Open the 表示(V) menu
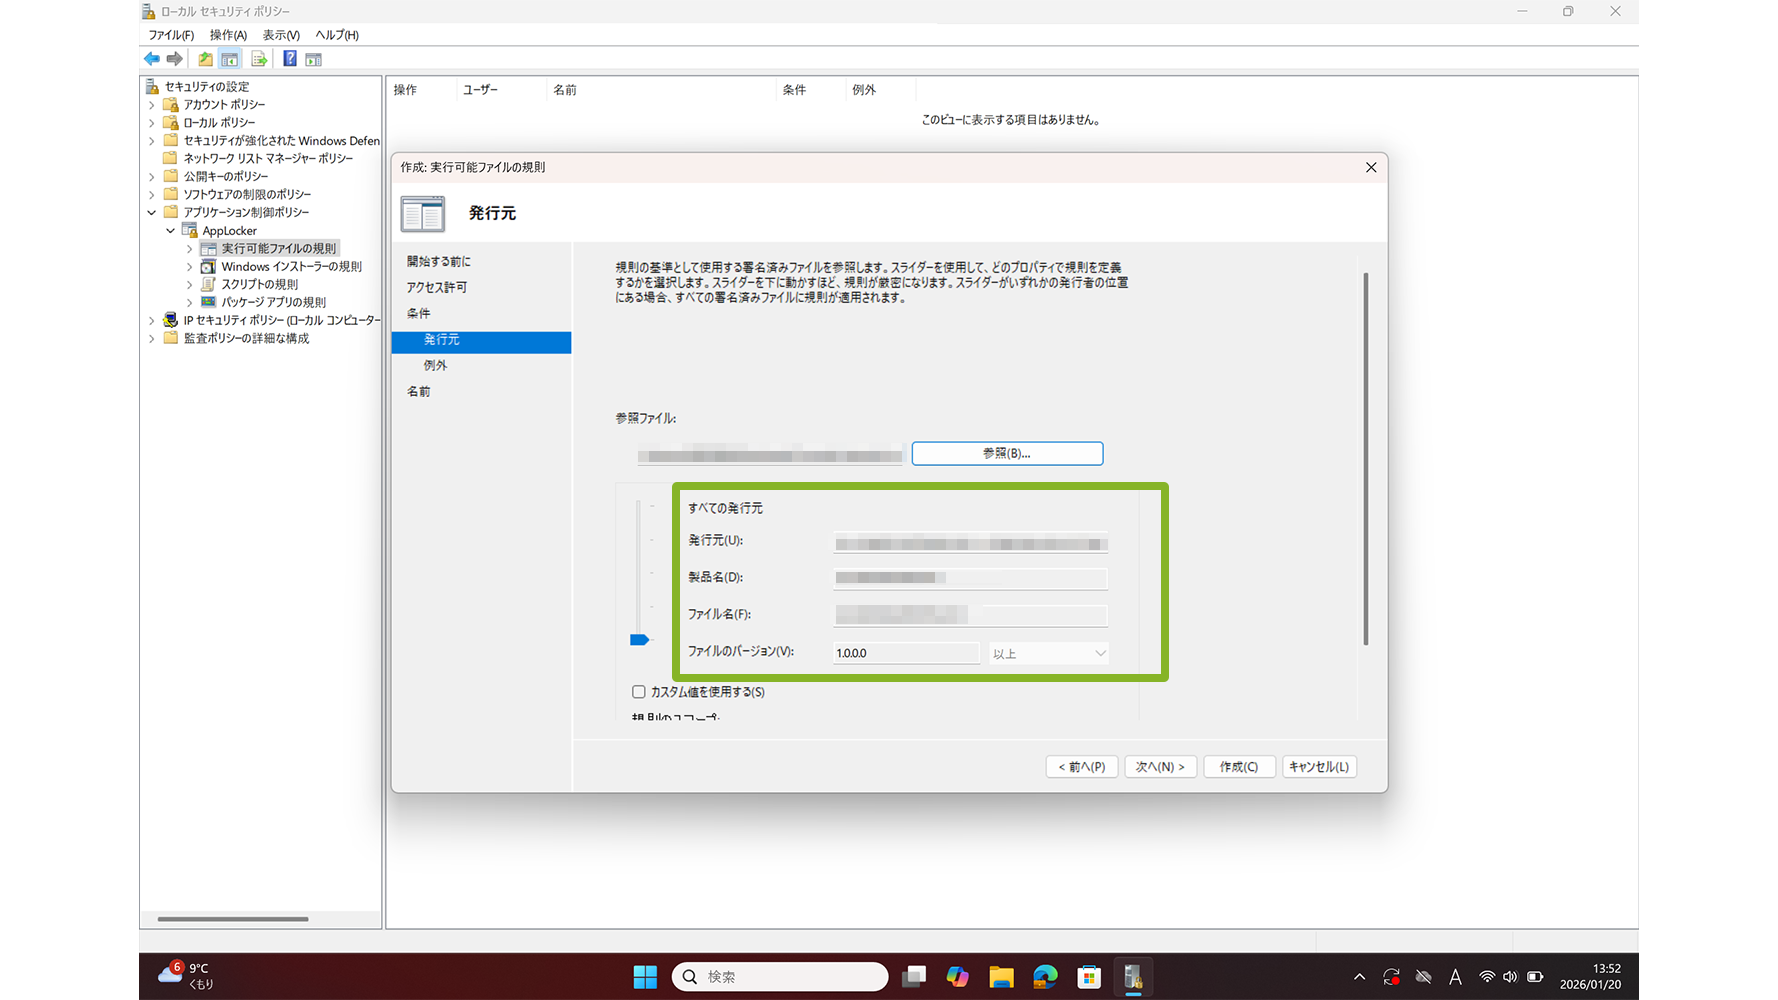Viewport: 1778px width, 1000px height. 281,35
